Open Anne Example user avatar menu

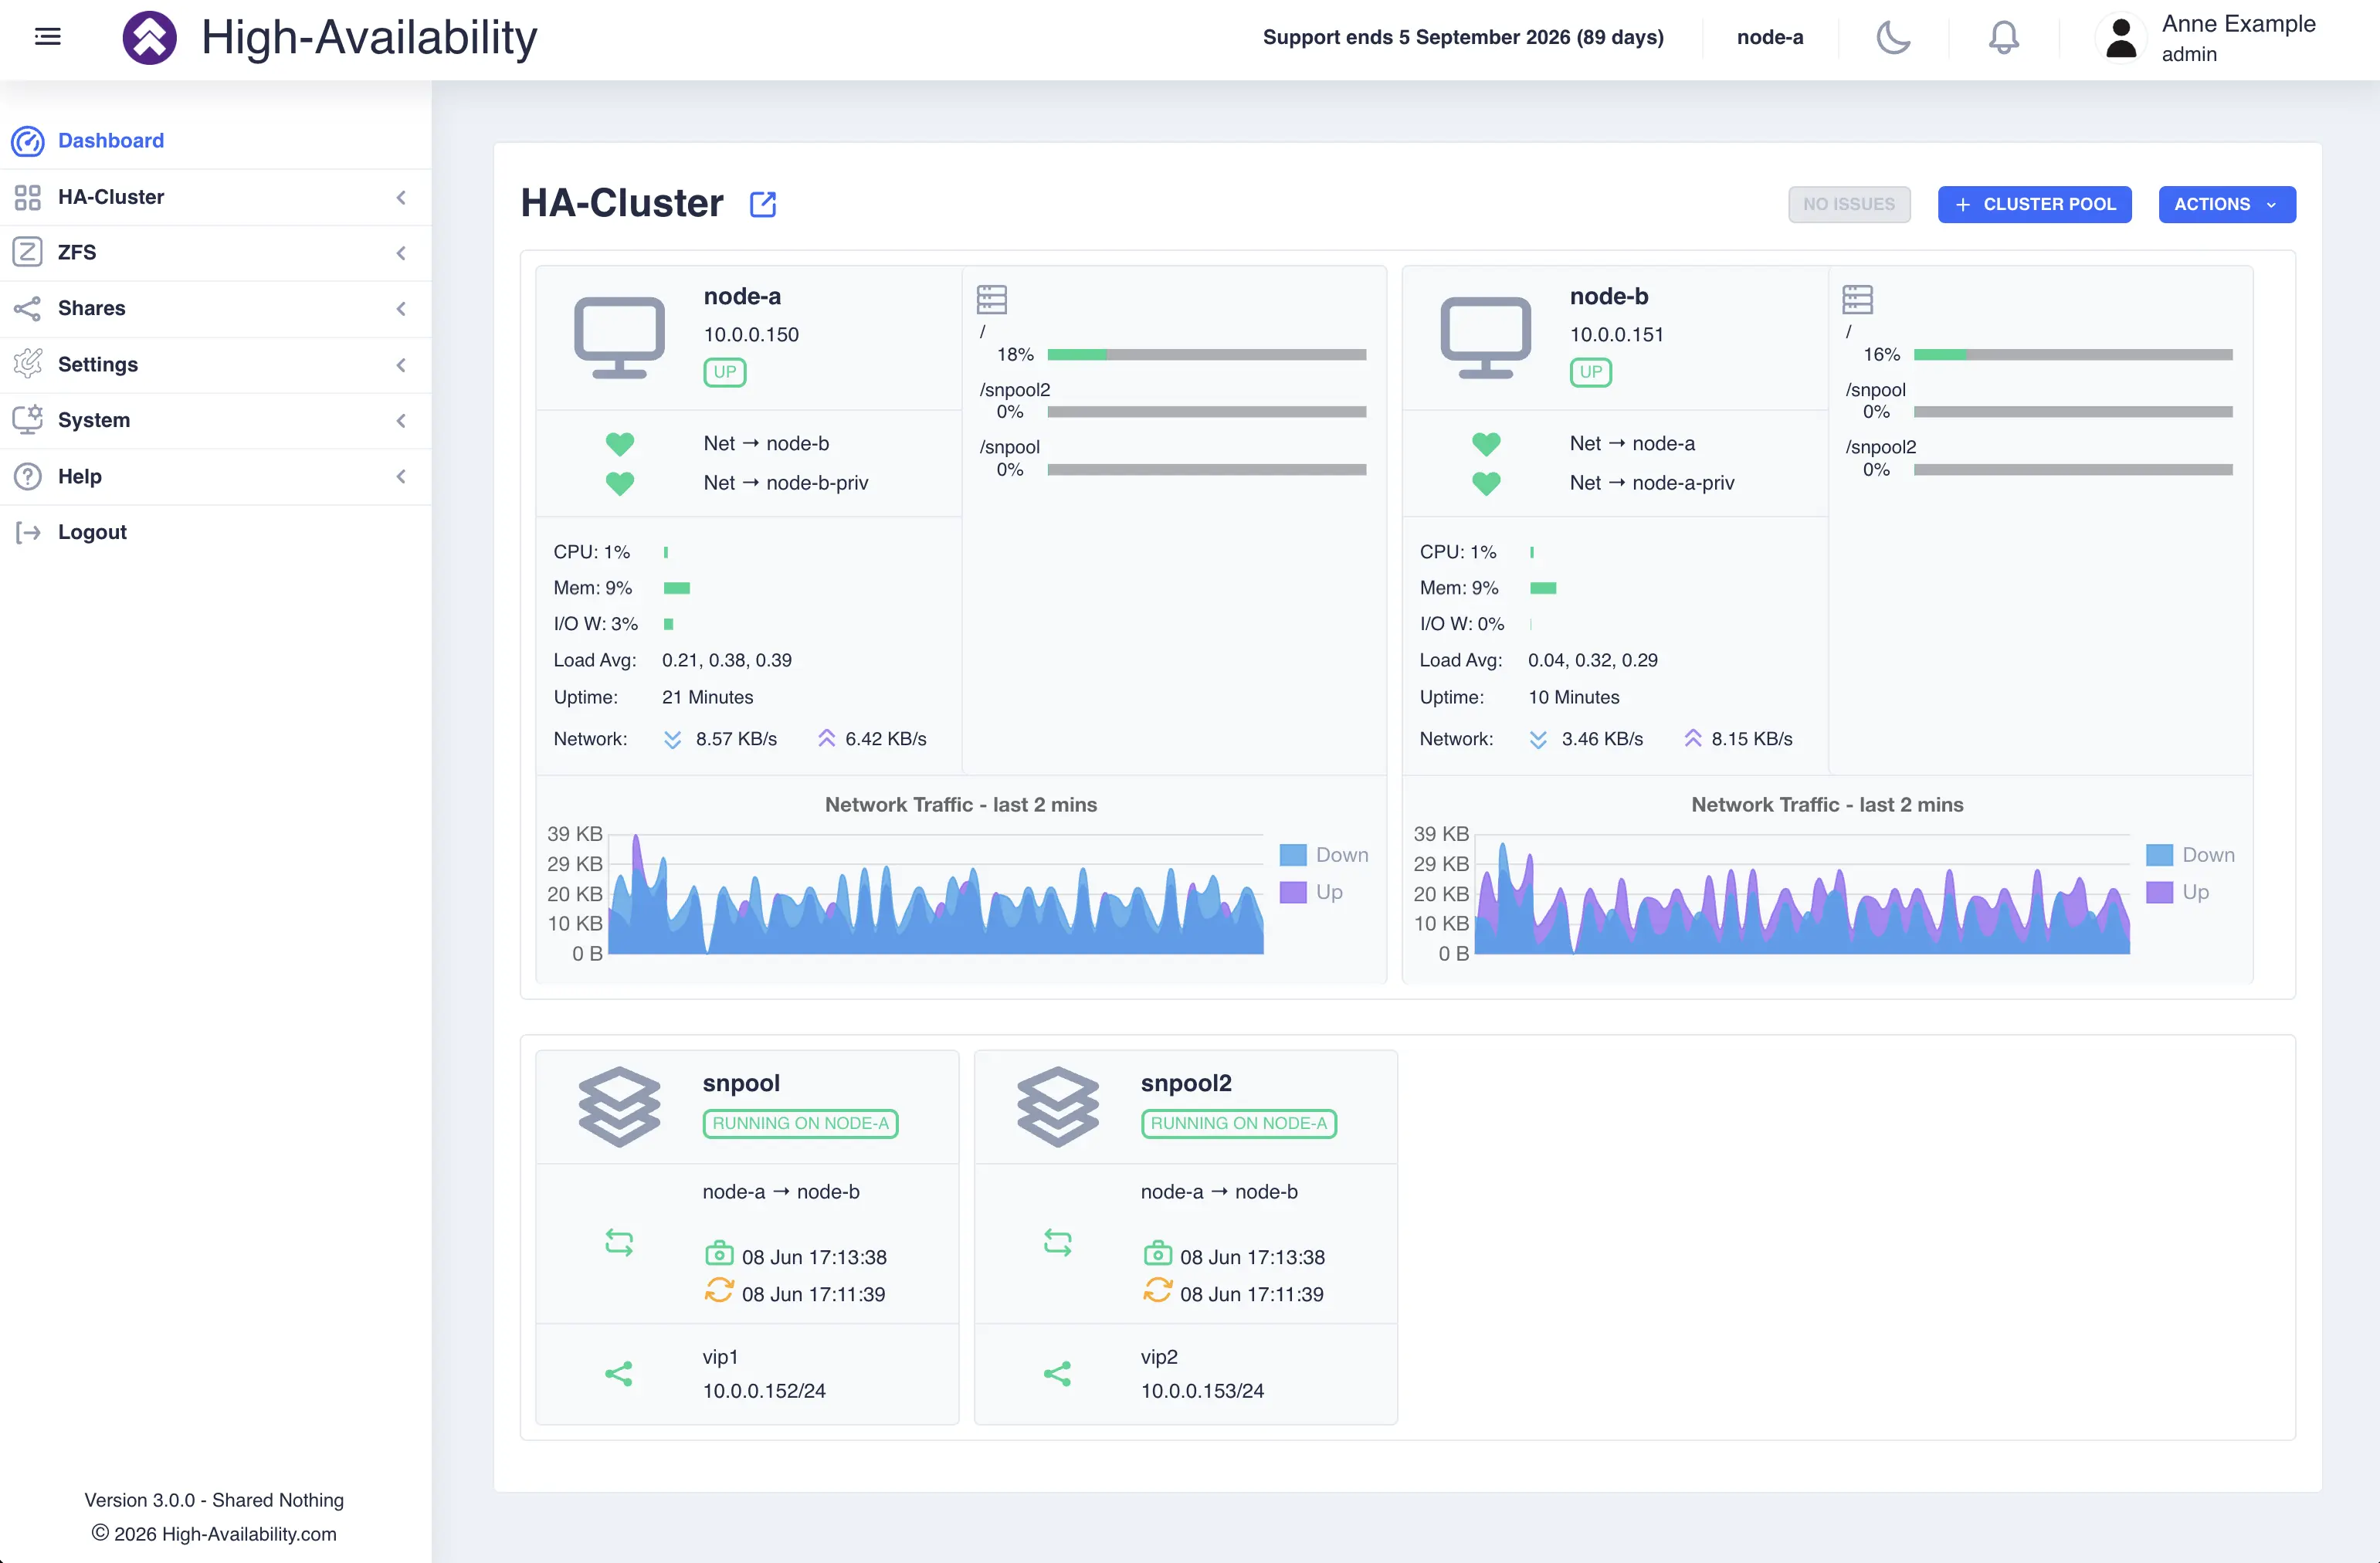(x=2121, y=38)
